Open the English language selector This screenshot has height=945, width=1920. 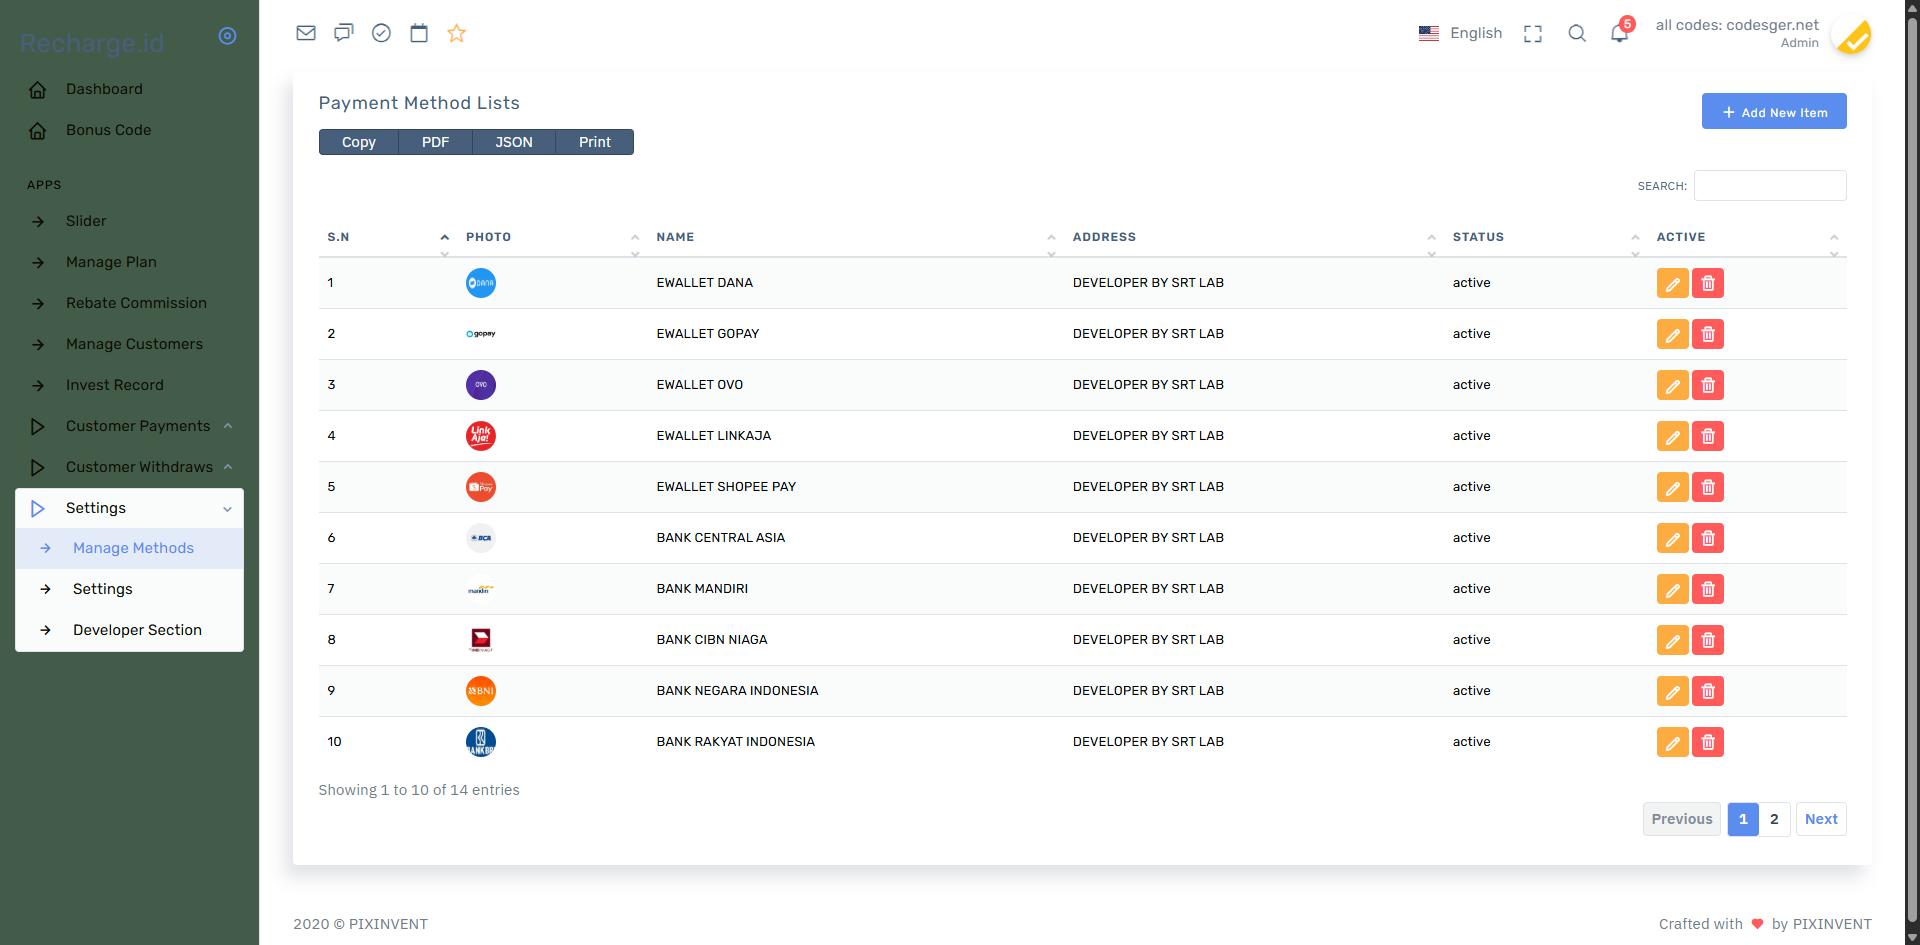(x=1460, y=33)
